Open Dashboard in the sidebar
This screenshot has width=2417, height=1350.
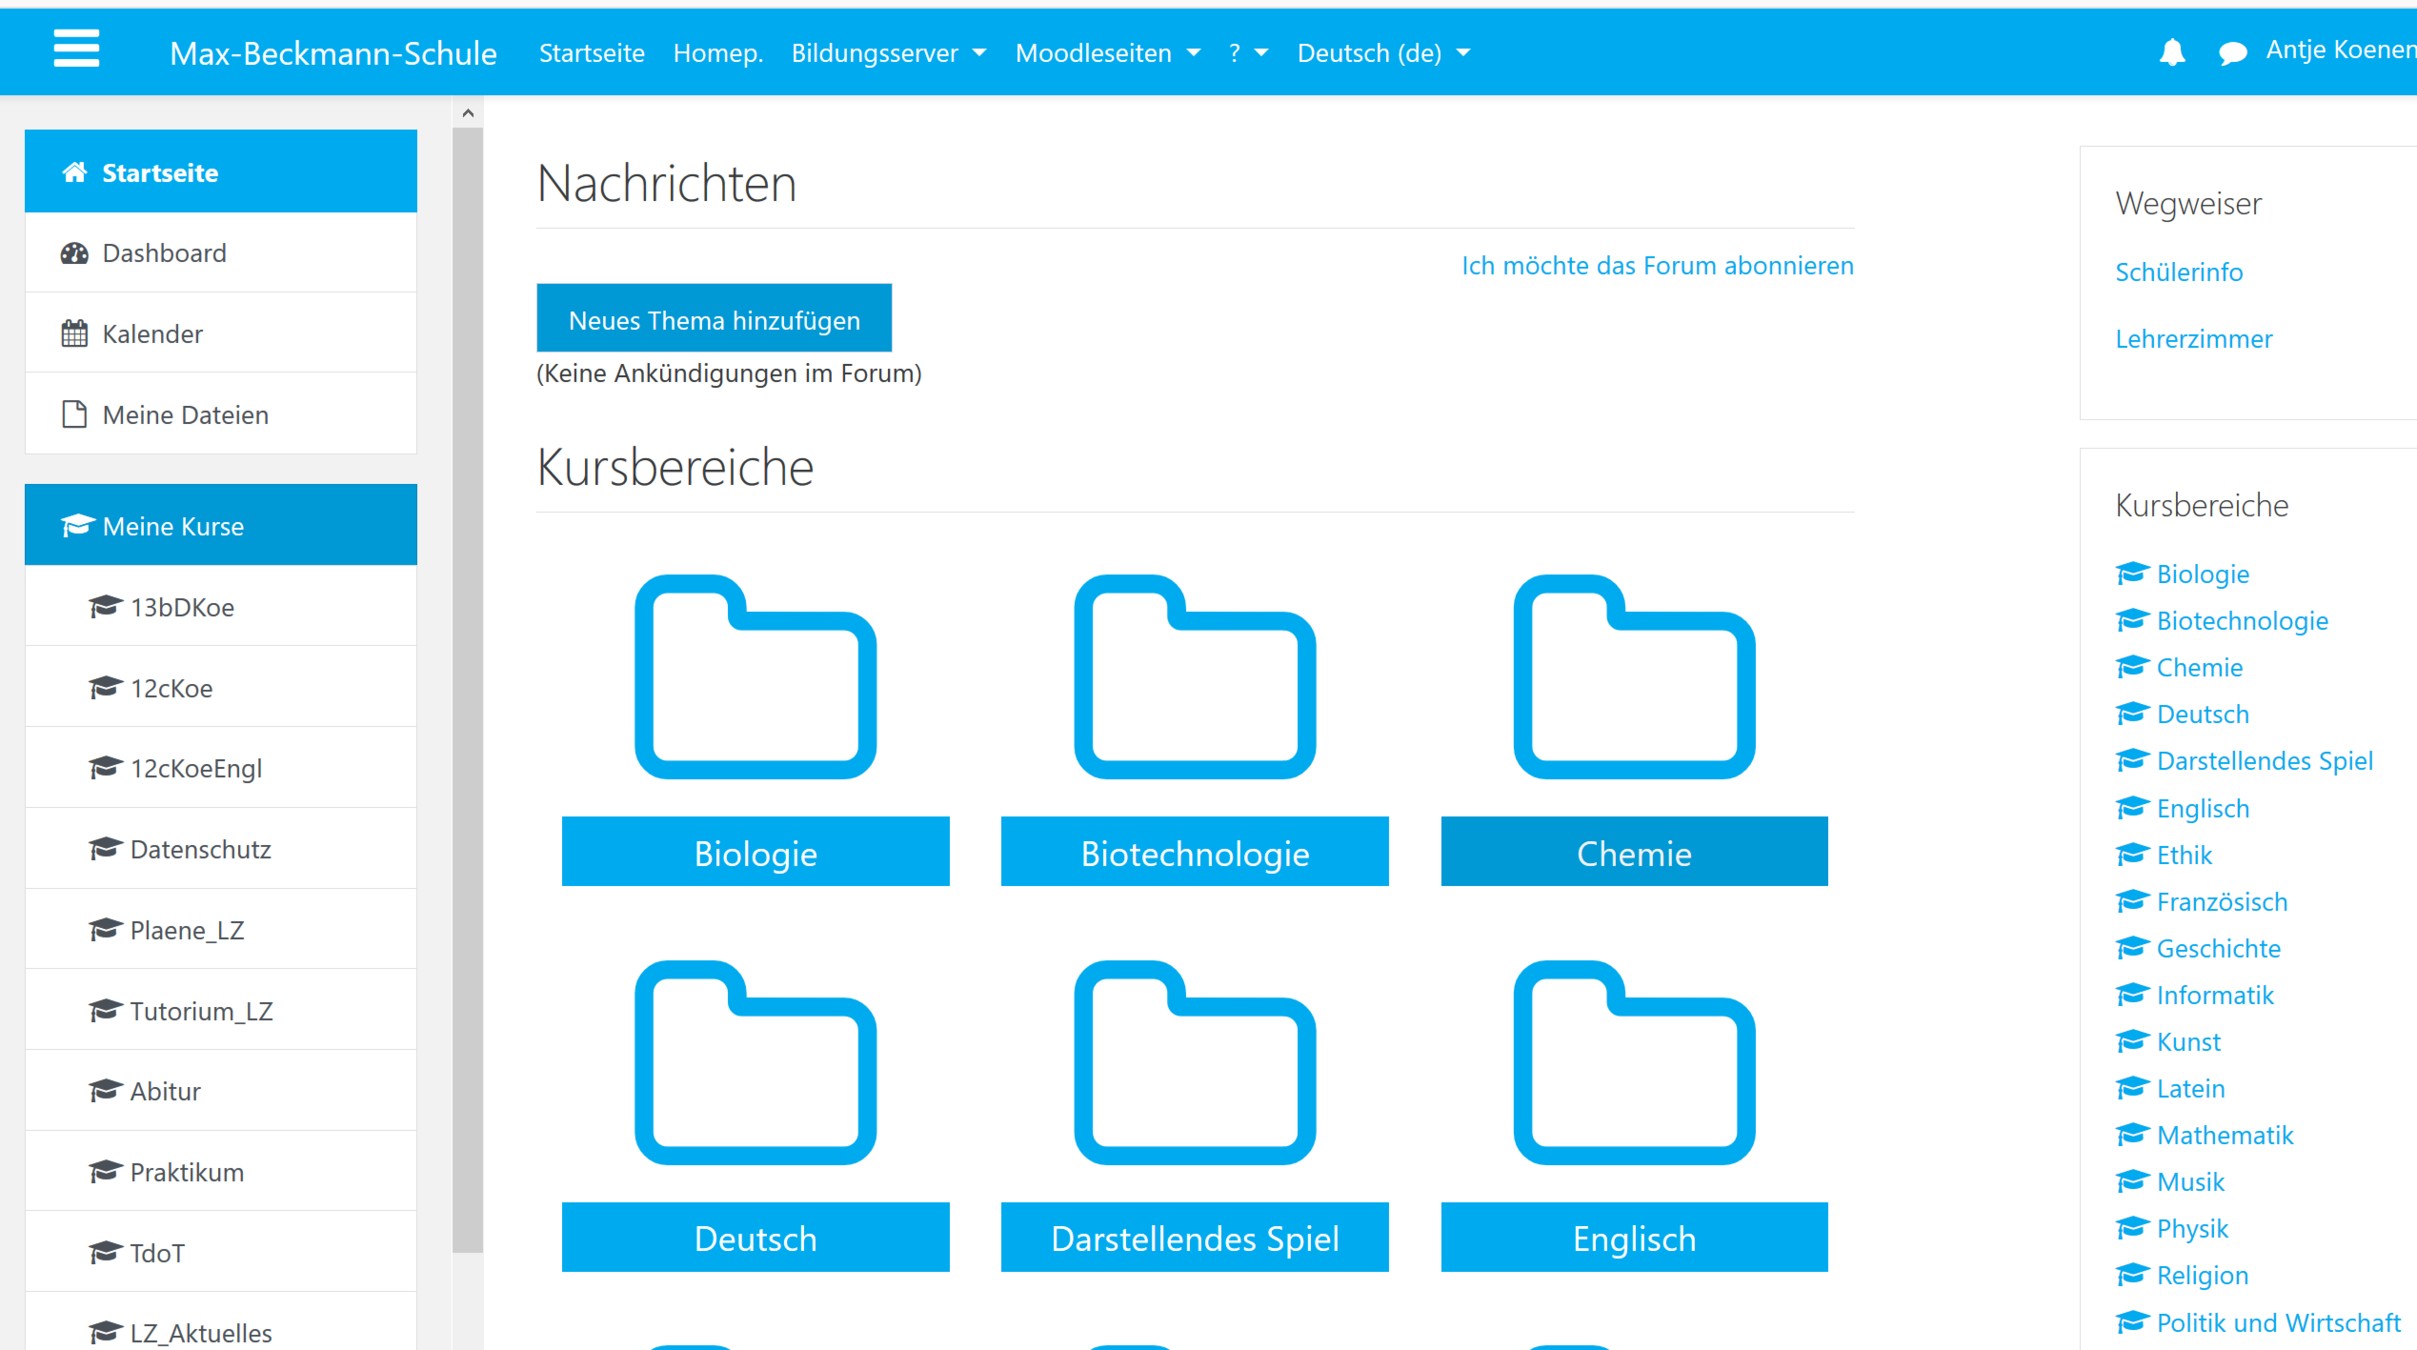click(x=164, y=253)
